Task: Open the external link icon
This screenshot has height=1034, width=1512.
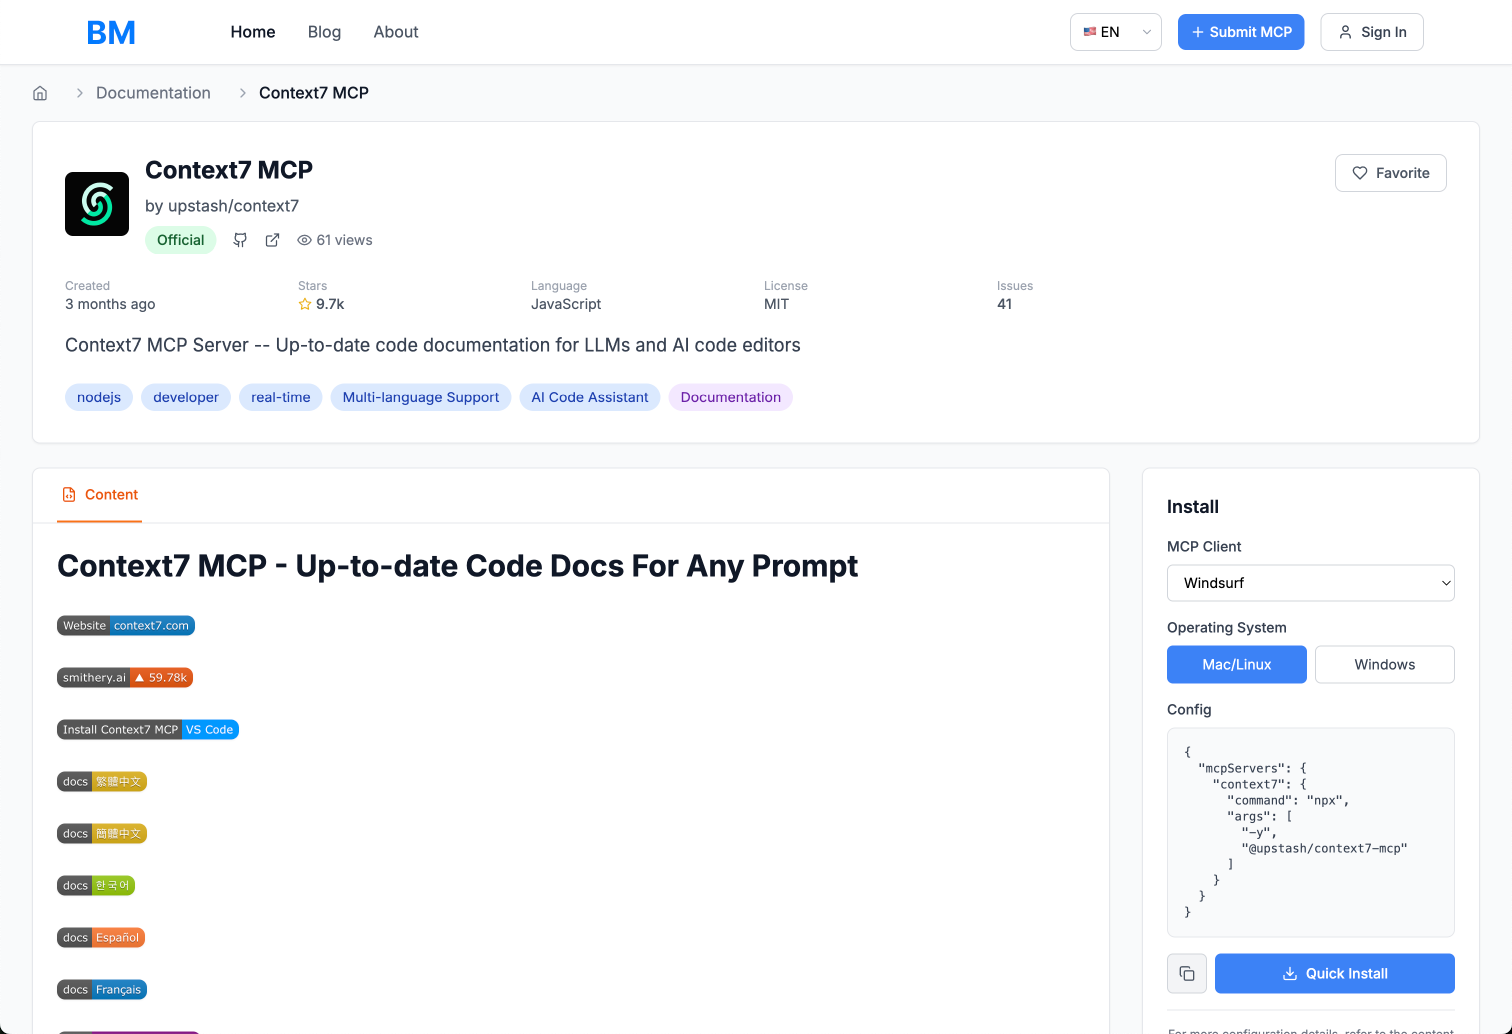Action: coord(272,240)
